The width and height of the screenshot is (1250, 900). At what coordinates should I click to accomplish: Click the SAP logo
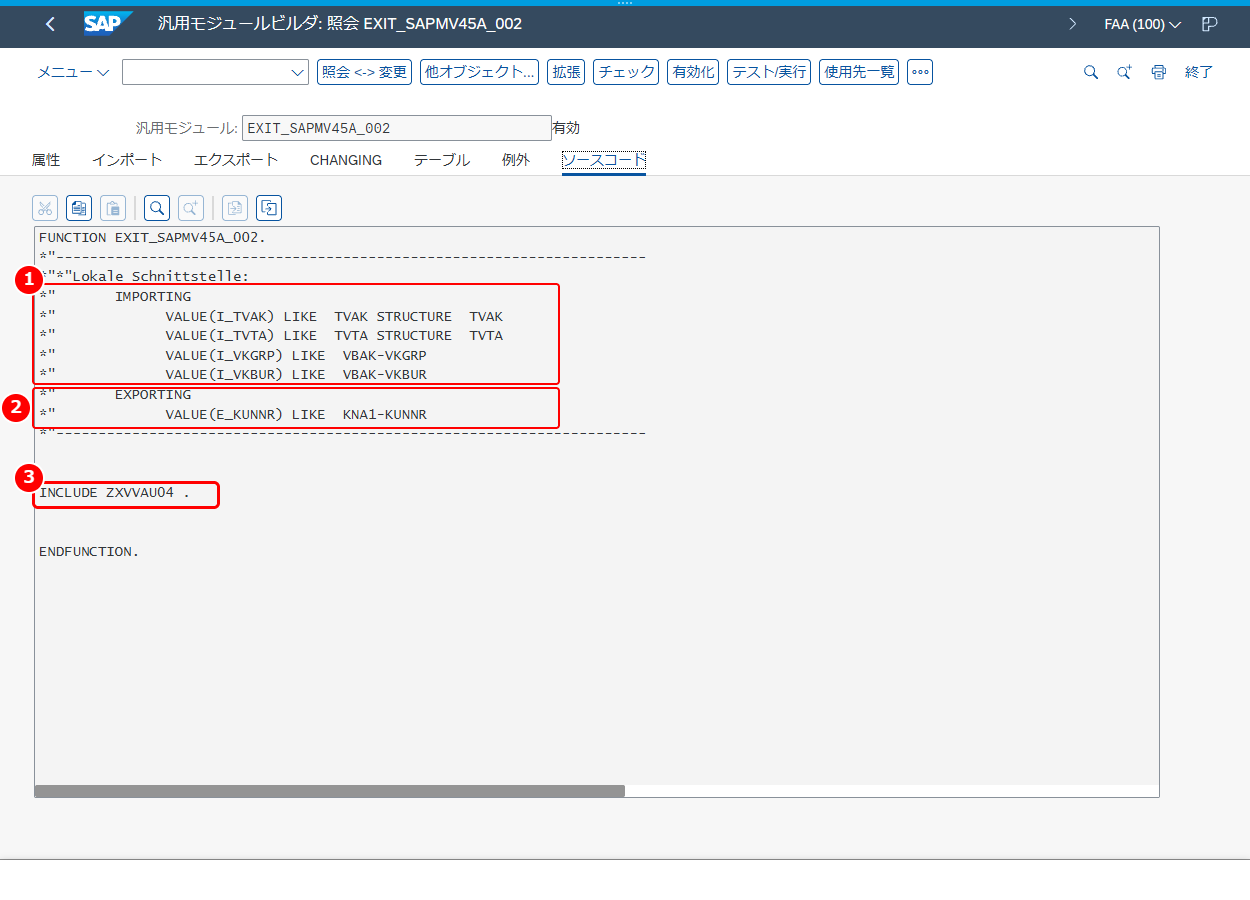point(108,23)
